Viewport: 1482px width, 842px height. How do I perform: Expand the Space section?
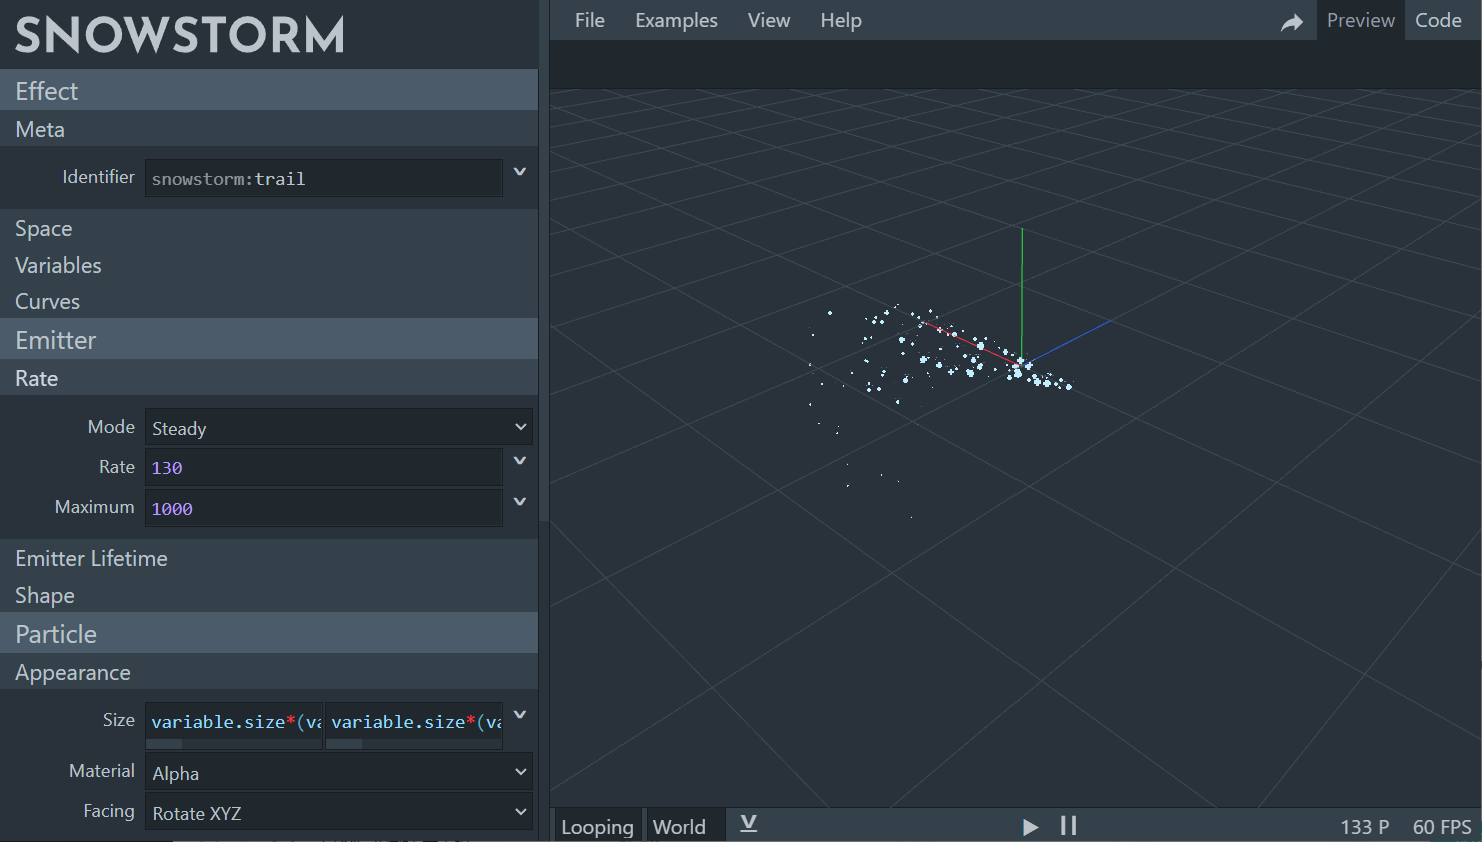(x=269, y=228)
